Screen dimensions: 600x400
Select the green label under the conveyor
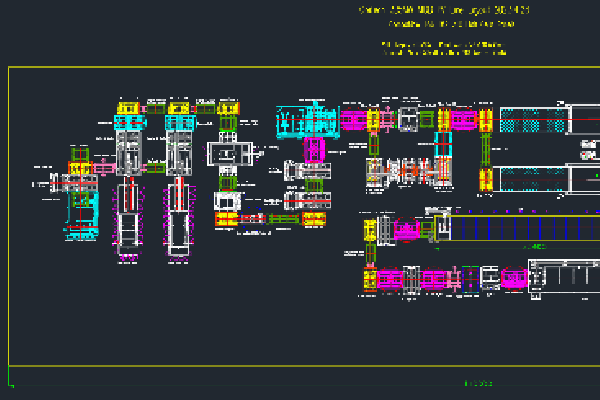click(536, 246)
